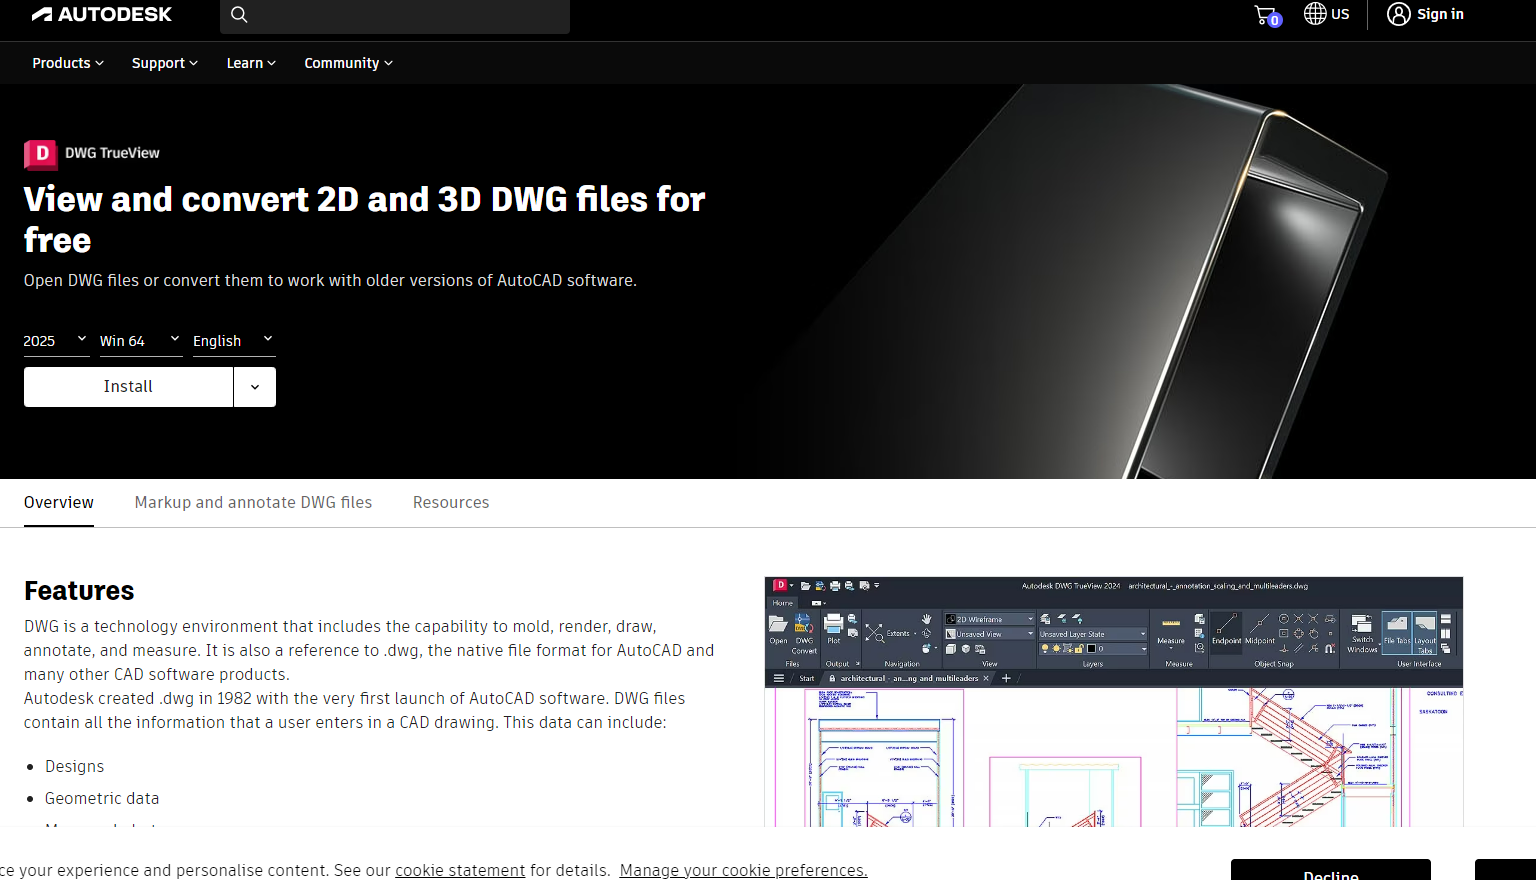The width and height of the screenshot is (1536, 880).
Task: Click the Designs bullet item
Action: click(74, 766)
